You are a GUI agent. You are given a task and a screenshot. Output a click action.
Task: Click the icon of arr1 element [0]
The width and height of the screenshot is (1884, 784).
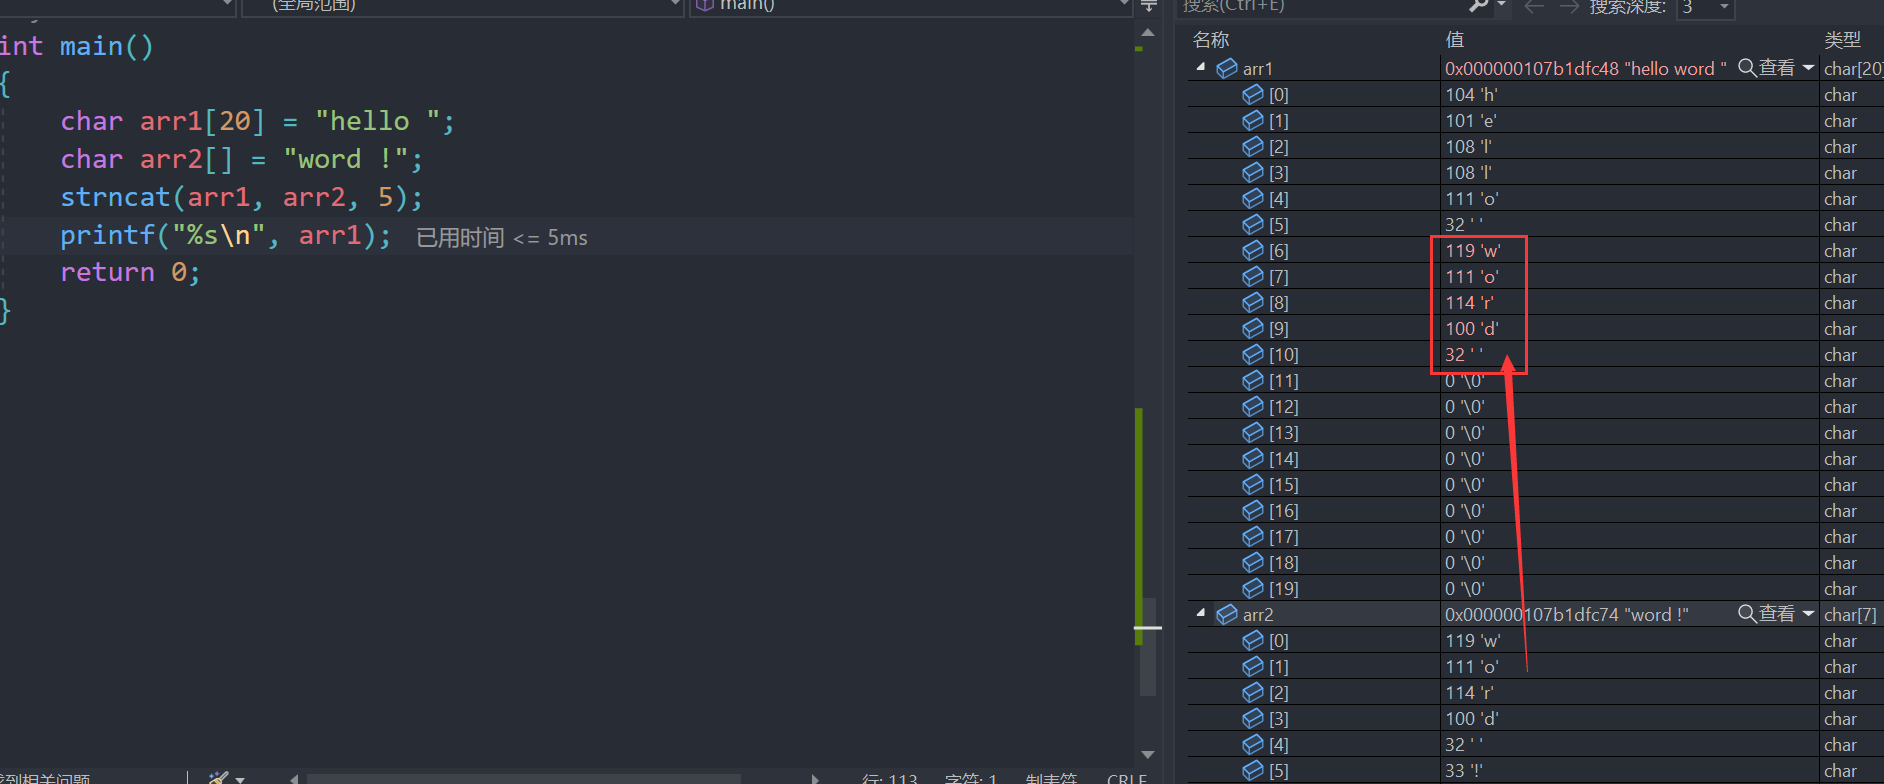(1253, 94)
